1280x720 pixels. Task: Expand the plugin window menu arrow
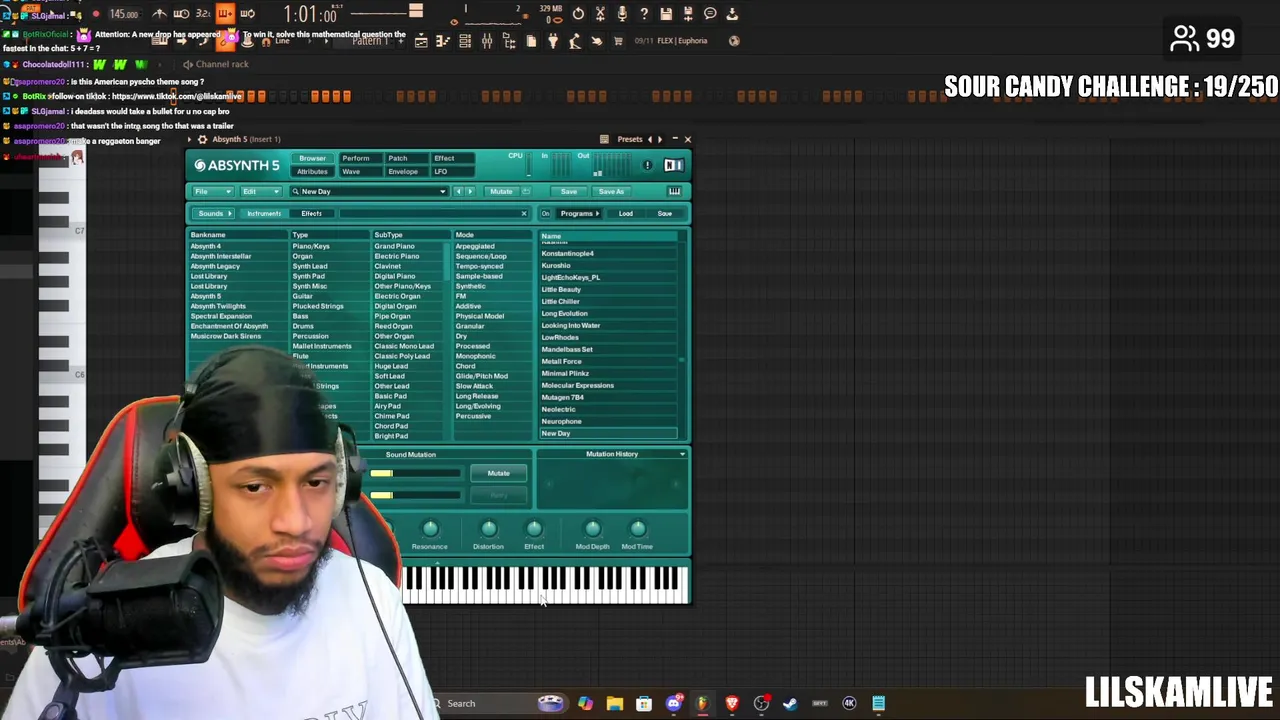click(x=189, y=139)
